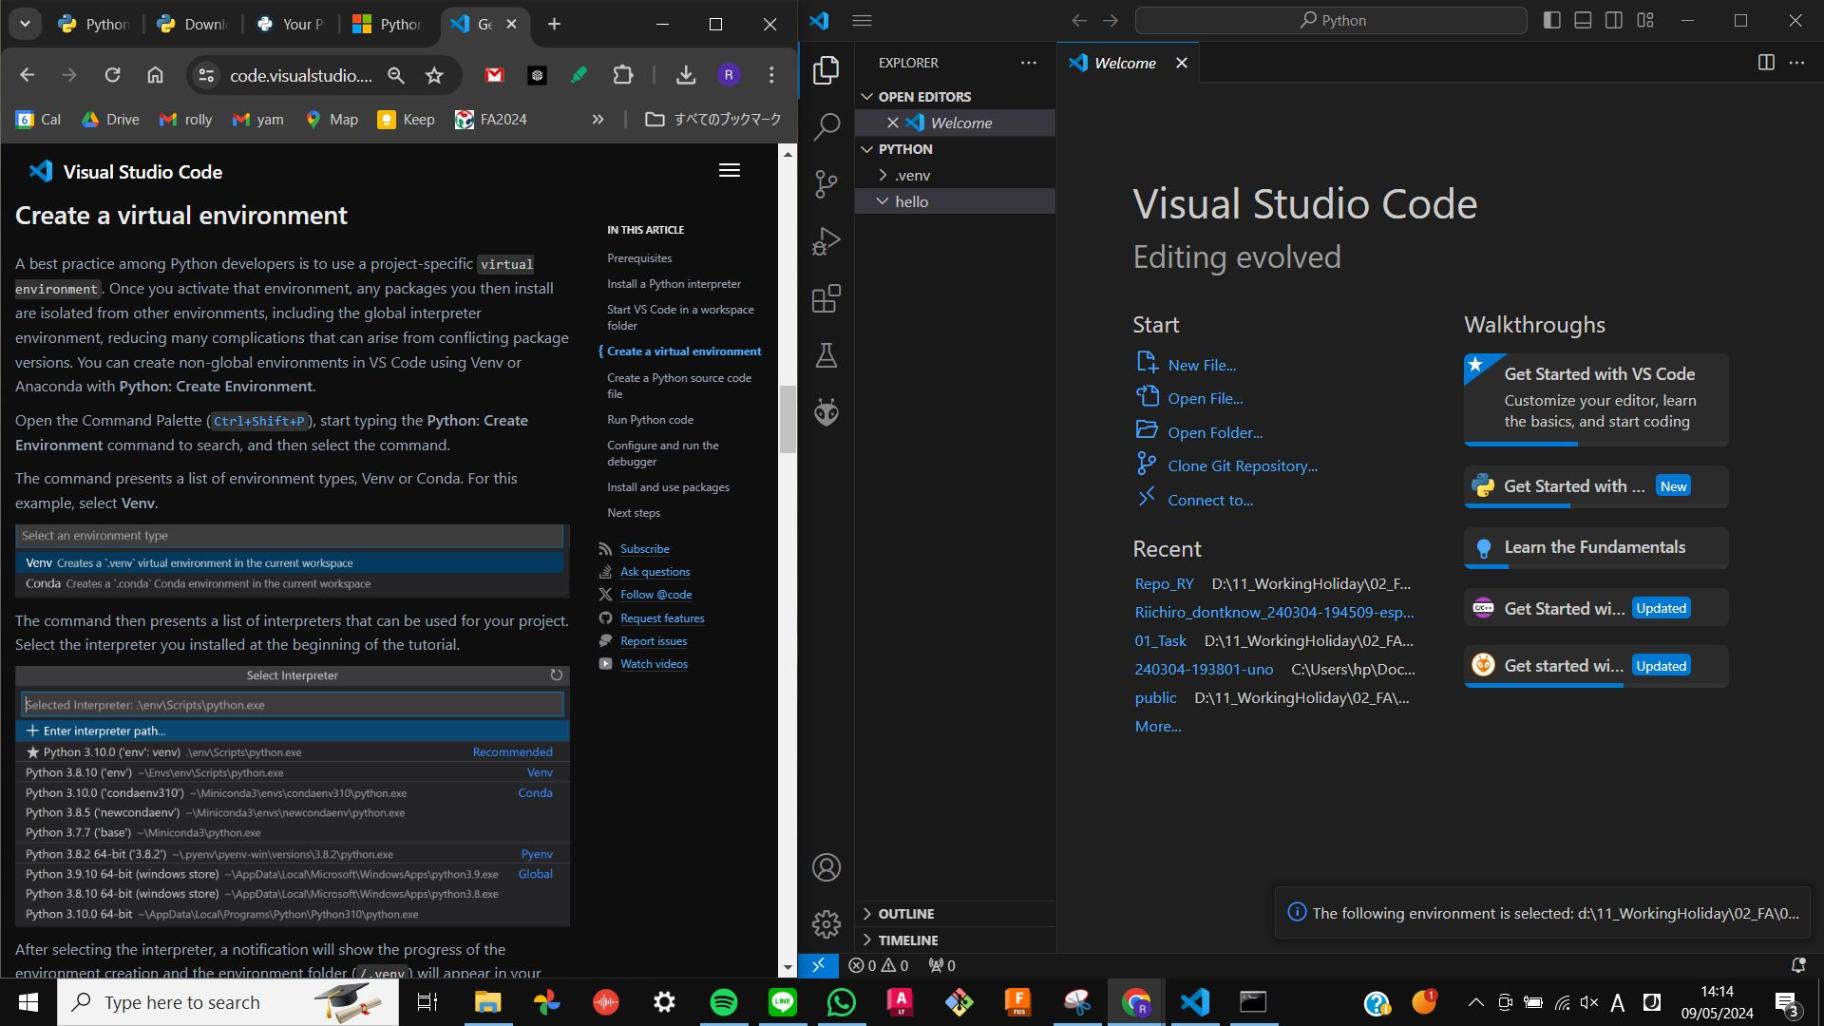Bookmark this page with the star icon

(434, 75)
